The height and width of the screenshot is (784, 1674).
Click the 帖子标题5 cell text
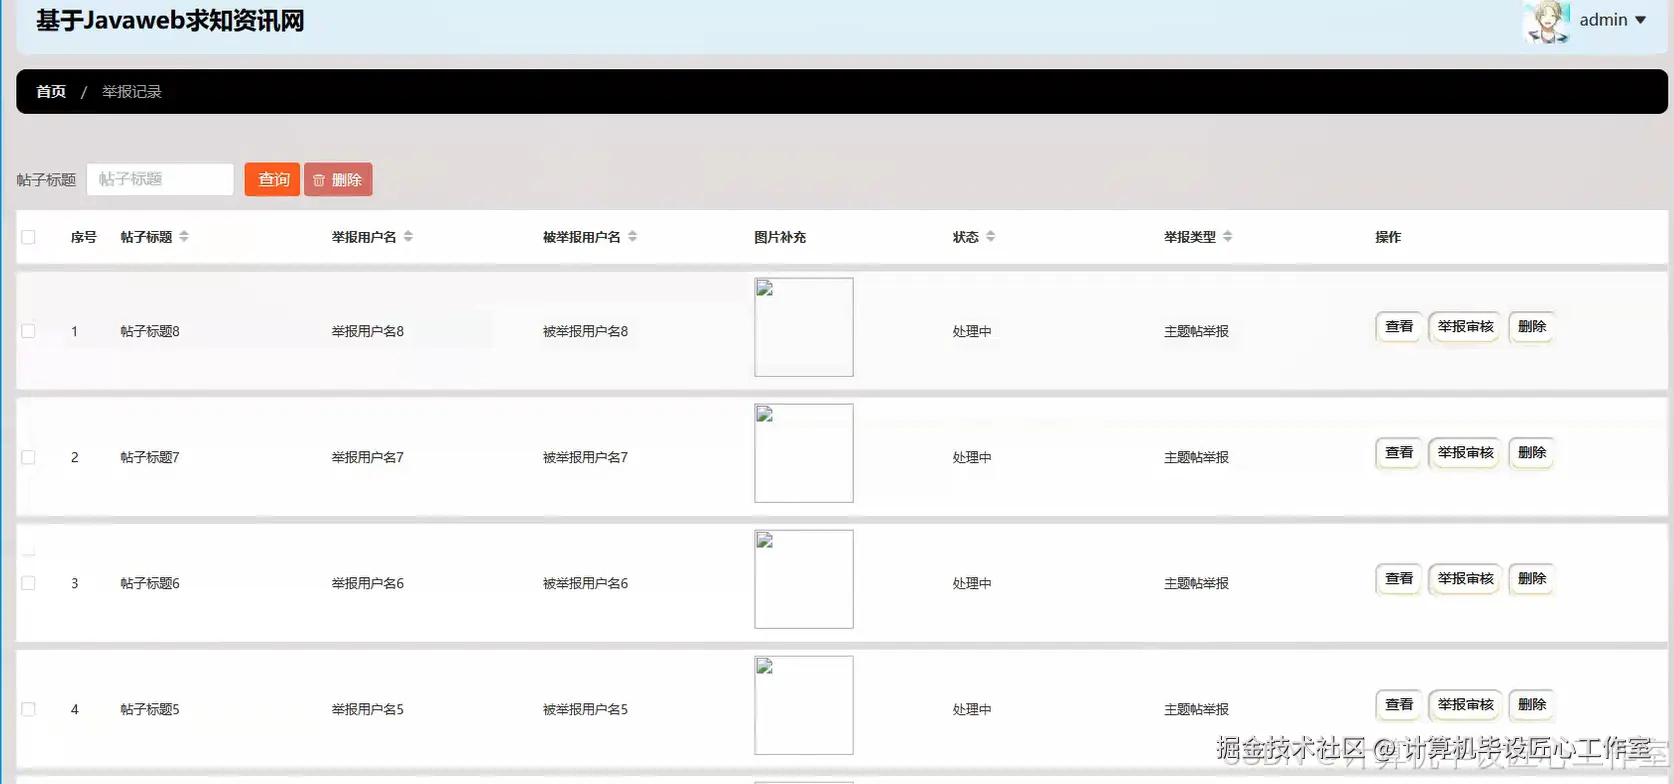click(150, 709)
